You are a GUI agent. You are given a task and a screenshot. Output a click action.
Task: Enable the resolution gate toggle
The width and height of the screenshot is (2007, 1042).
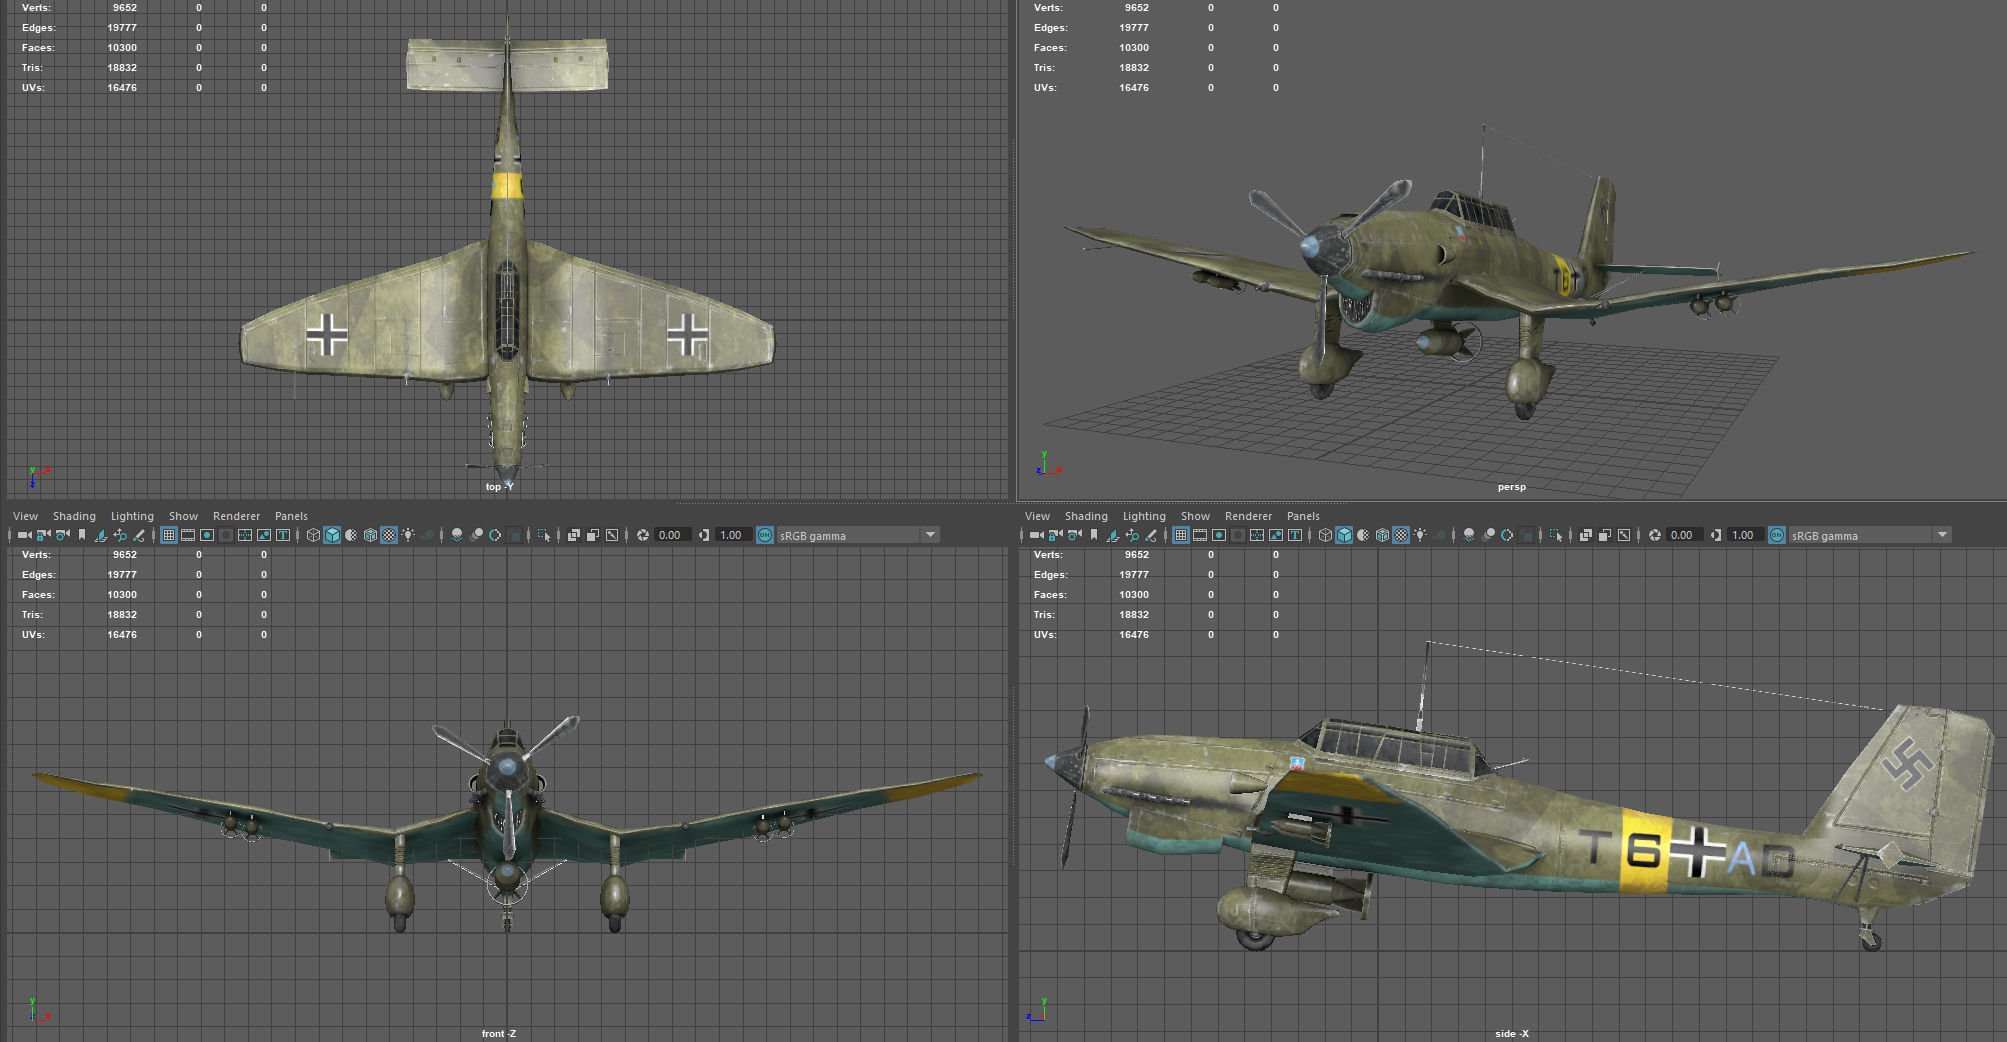pyautogui.click(x=207, y=534)
